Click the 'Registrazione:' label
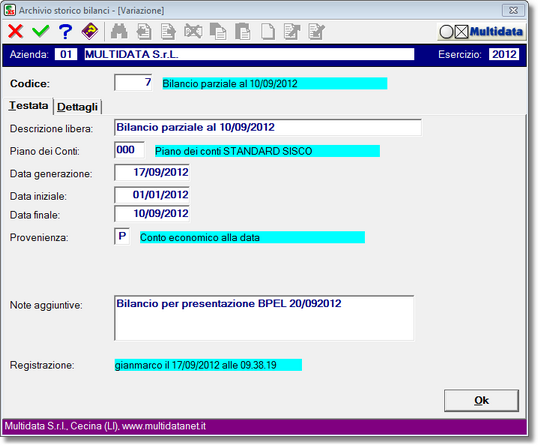The image size is (538, 446). click(42, 365)
